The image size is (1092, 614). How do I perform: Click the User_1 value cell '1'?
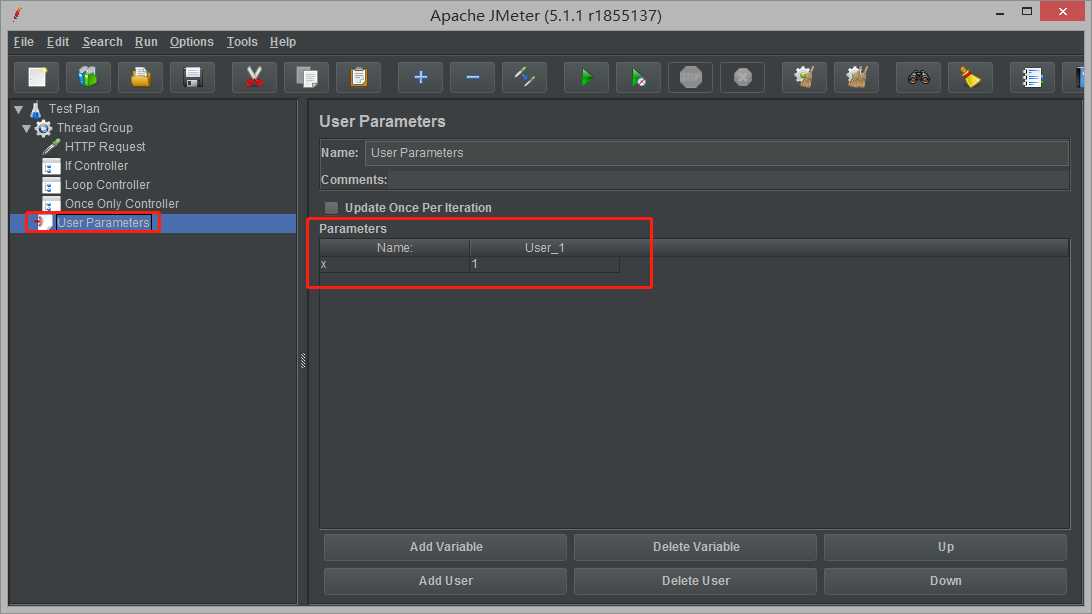tap(545, 265)
